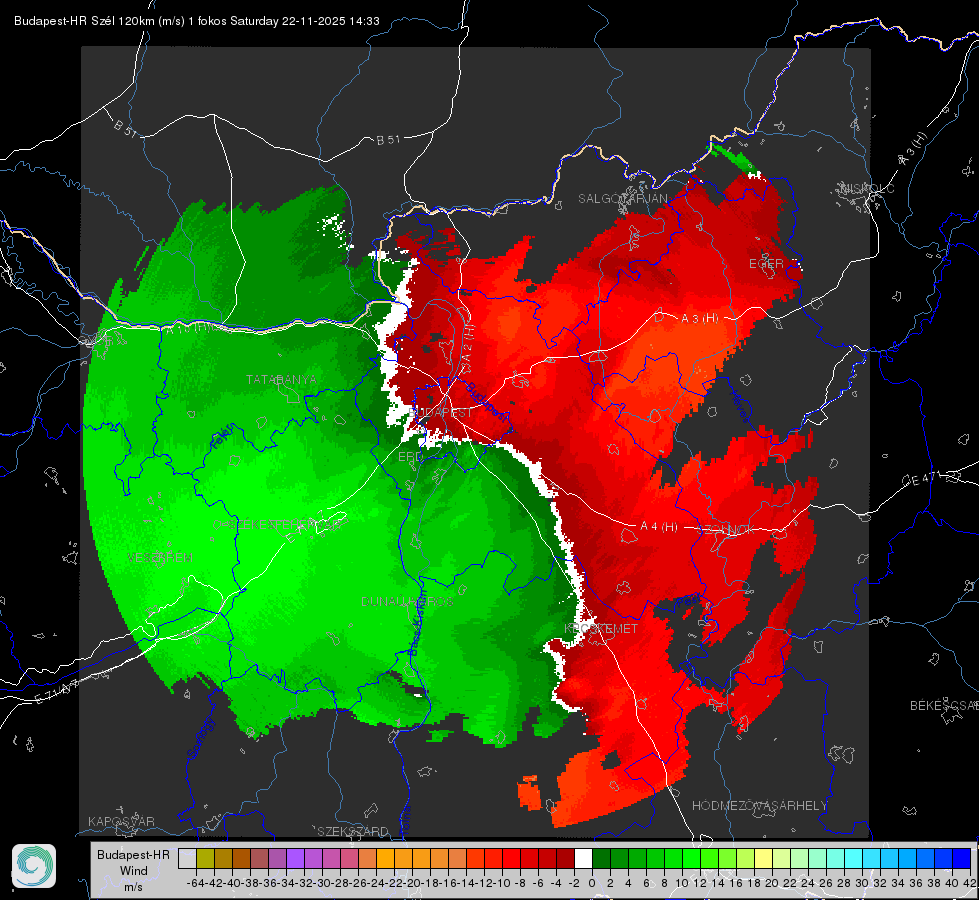Click the blue Somogy county label
The width and height of the screenshot is (979, 900).
[x=201, y=738]
